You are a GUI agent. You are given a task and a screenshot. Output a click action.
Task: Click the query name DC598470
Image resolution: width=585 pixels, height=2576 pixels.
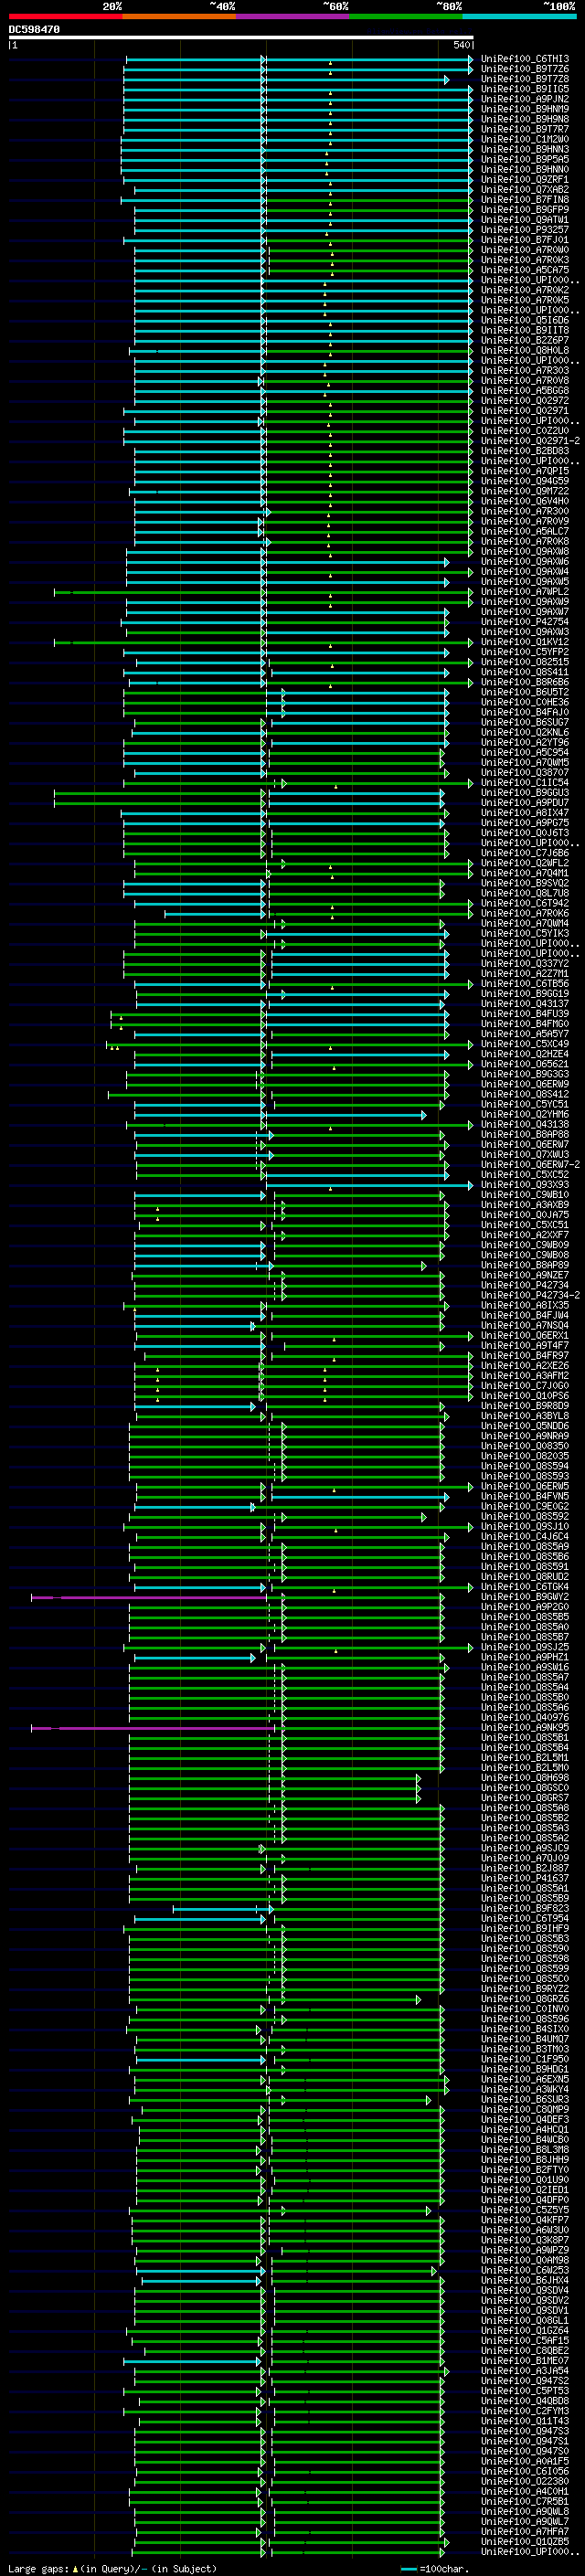(34, 30)
